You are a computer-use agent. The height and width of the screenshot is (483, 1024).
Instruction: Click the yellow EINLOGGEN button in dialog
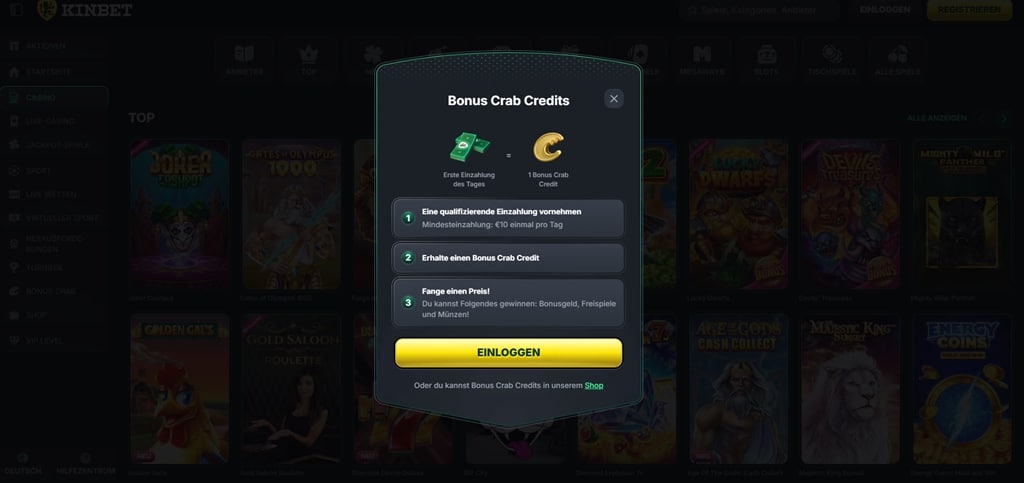point(508,352)
